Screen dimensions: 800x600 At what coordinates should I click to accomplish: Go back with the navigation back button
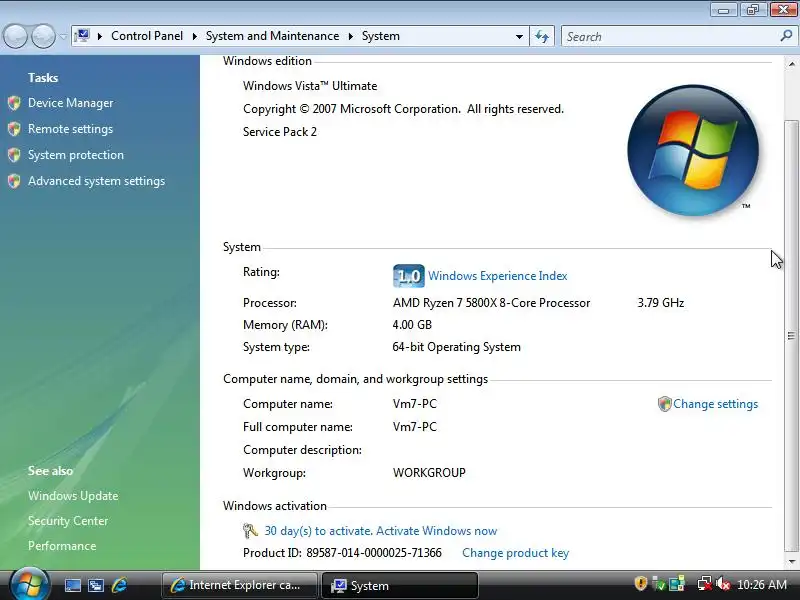point(15,36)
